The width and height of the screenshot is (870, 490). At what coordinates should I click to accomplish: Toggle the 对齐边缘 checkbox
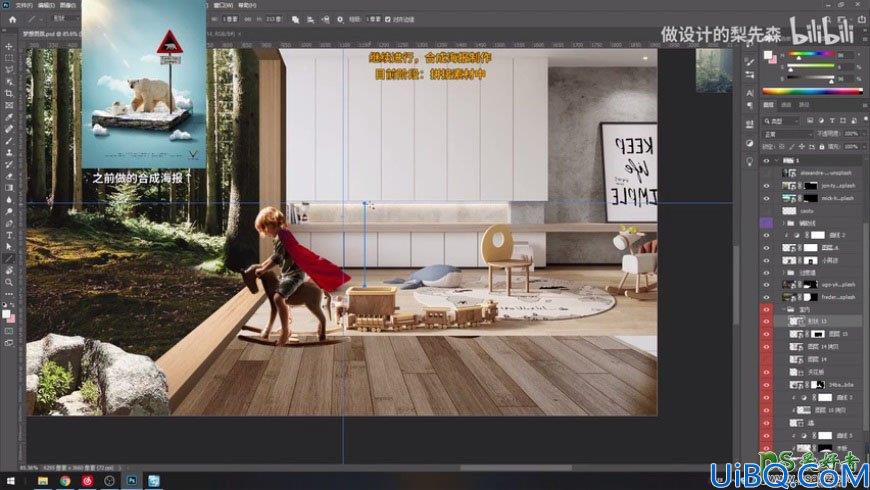pyautogui.click(x=387, y=19)
